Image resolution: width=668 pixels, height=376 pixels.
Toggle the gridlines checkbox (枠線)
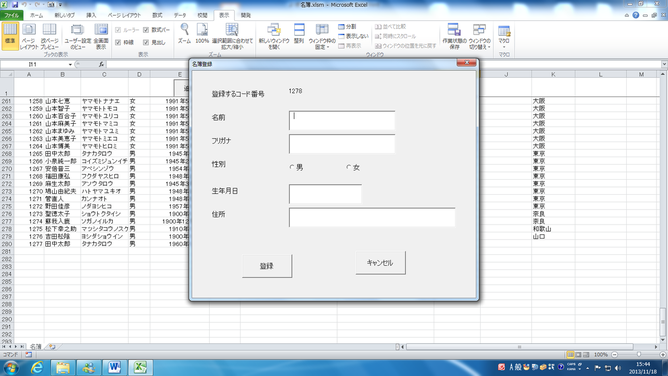(118, 42)
